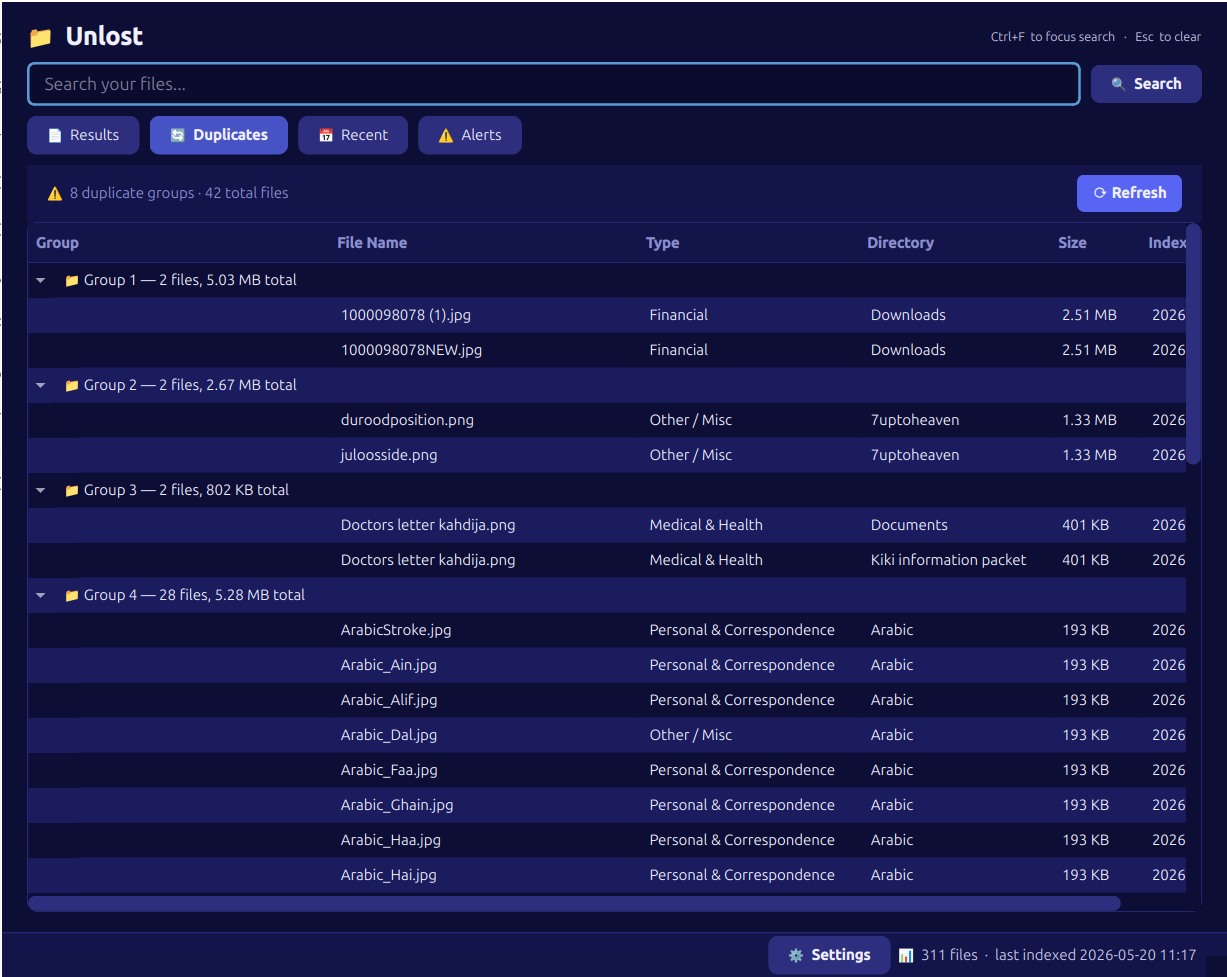Open the Alerts tab

pos(470,135)
